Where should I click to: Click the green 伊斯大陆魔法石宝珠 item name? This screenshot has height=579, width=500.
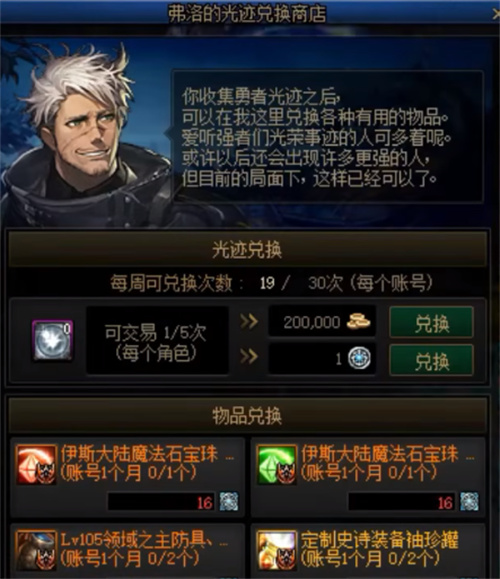[x=379, y=454]
